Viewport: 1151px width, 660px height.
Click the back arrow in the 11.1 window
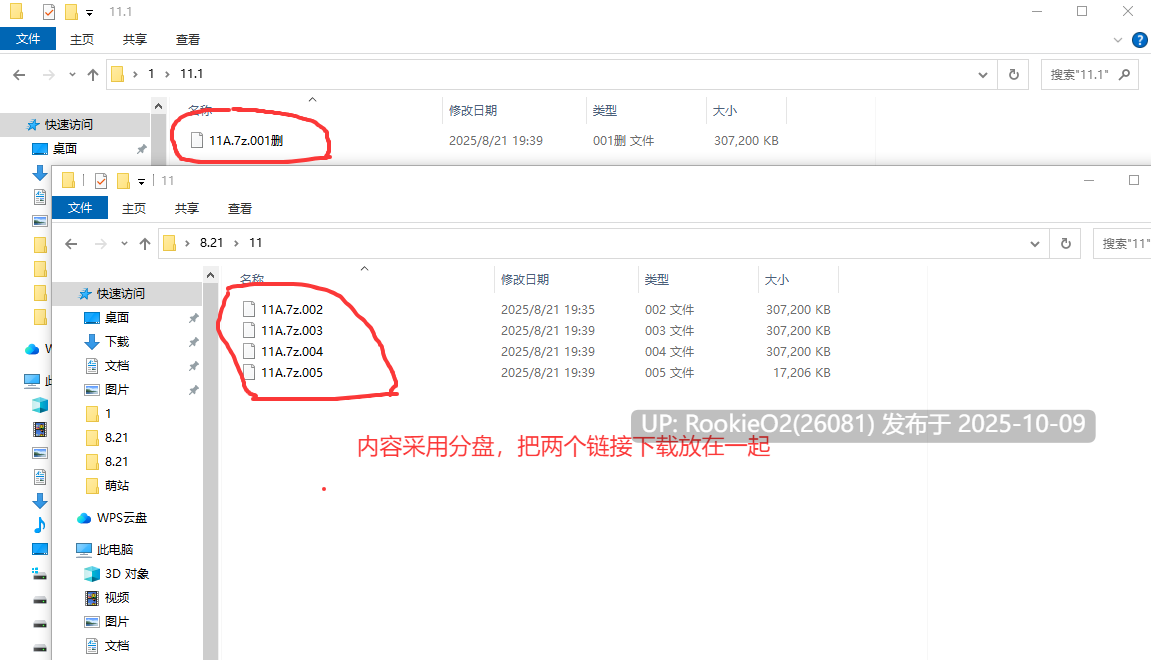click(20, 74)
